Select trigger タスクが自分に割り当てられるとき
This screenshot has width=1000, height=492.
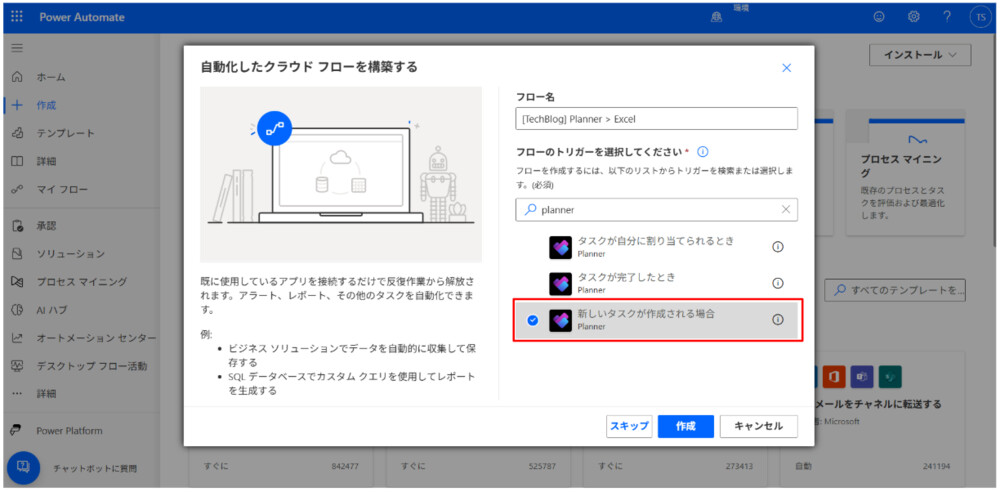pos(656,247)
